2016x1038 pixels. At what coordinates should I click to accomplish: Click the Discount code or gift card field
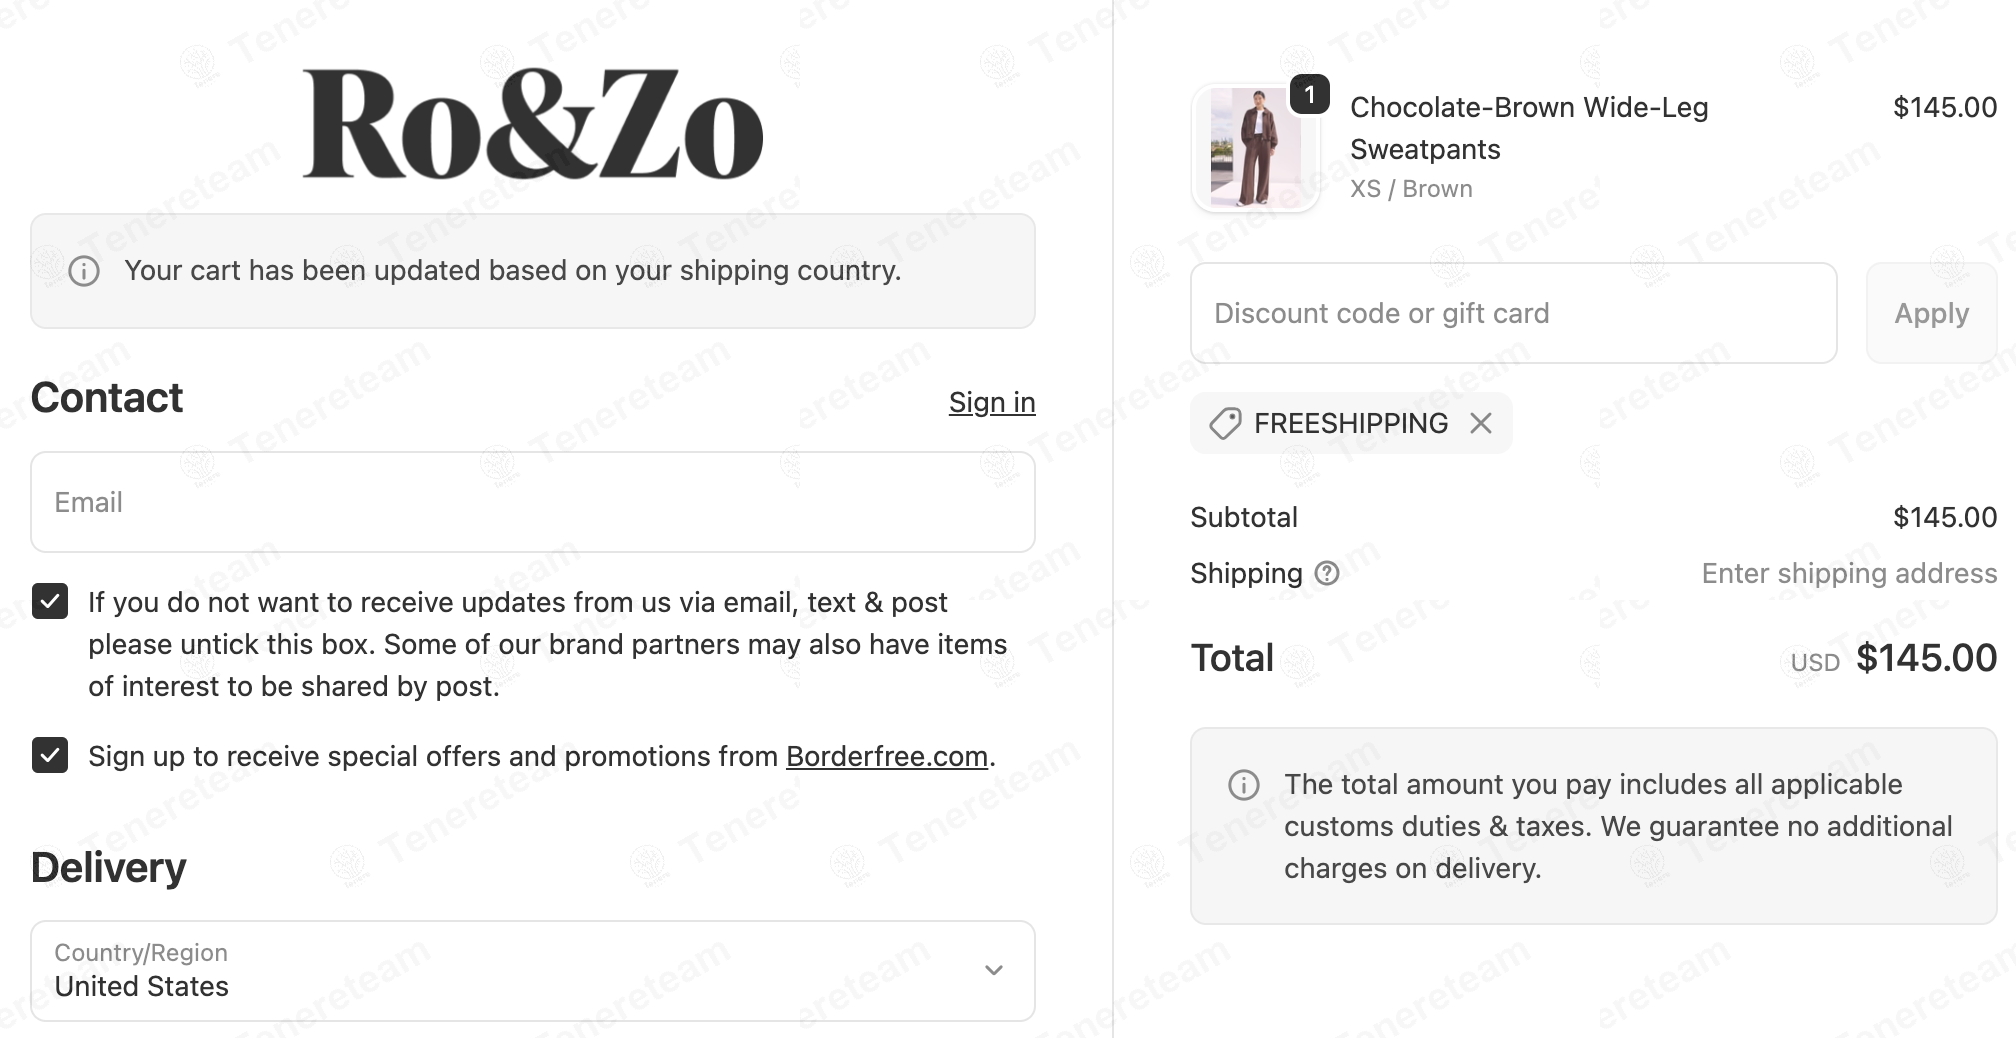point(1513,314)
